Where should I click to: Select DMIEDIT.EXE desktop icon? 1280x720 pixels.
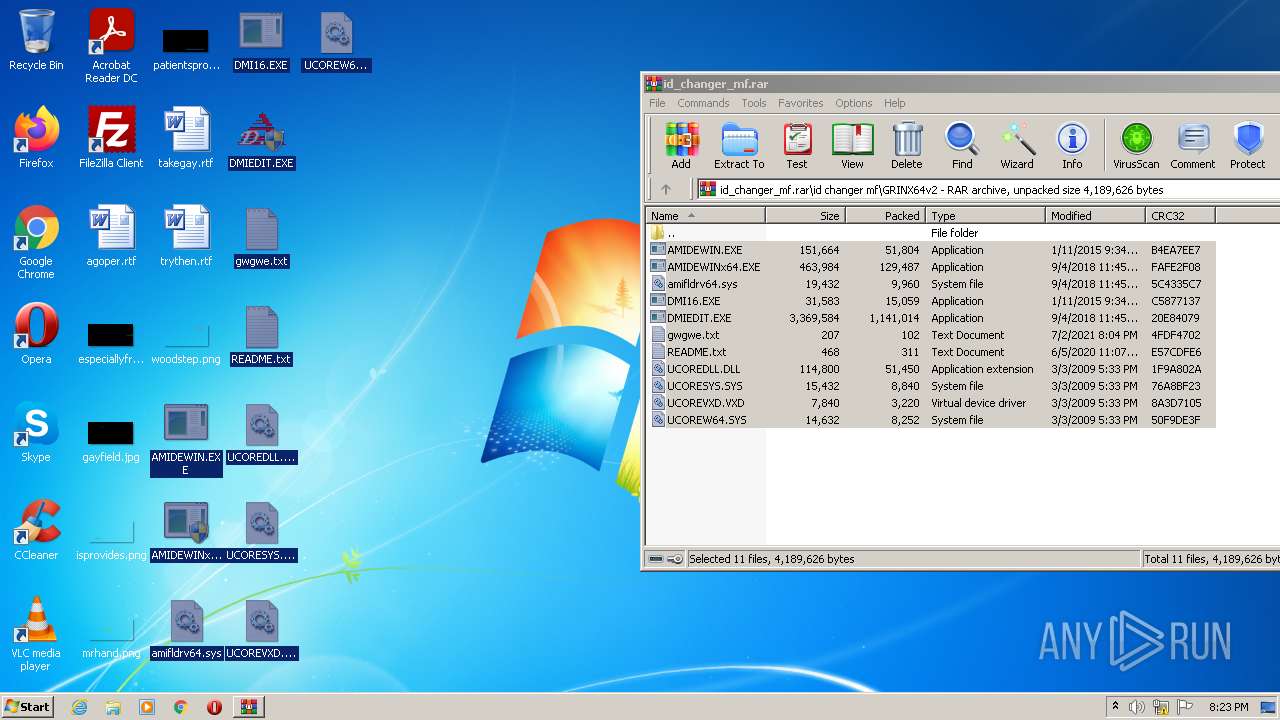(261, 138)
